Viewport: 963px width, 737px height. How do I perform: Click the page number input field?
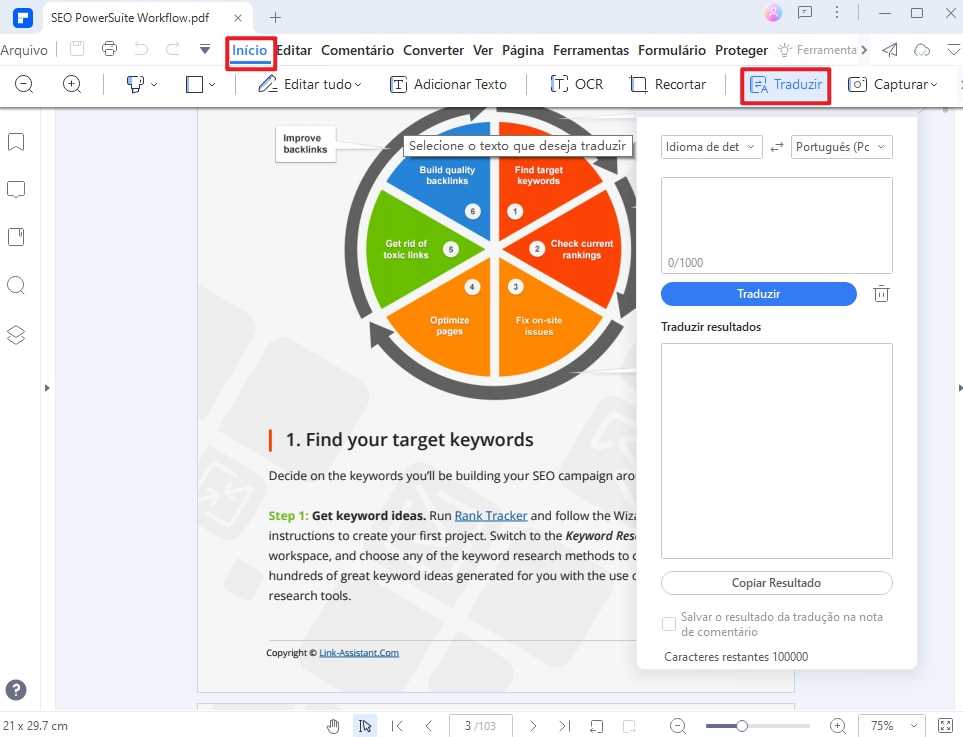pos(480,726)
